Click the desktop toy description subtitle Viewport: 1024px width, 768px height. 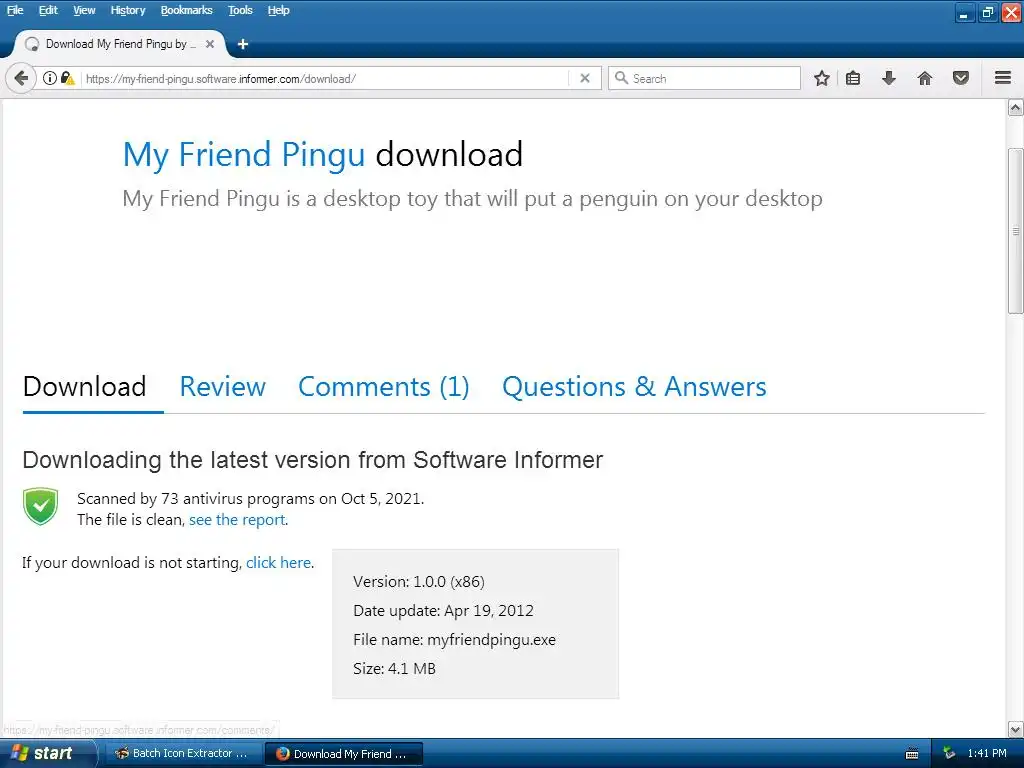coord(472,199)
